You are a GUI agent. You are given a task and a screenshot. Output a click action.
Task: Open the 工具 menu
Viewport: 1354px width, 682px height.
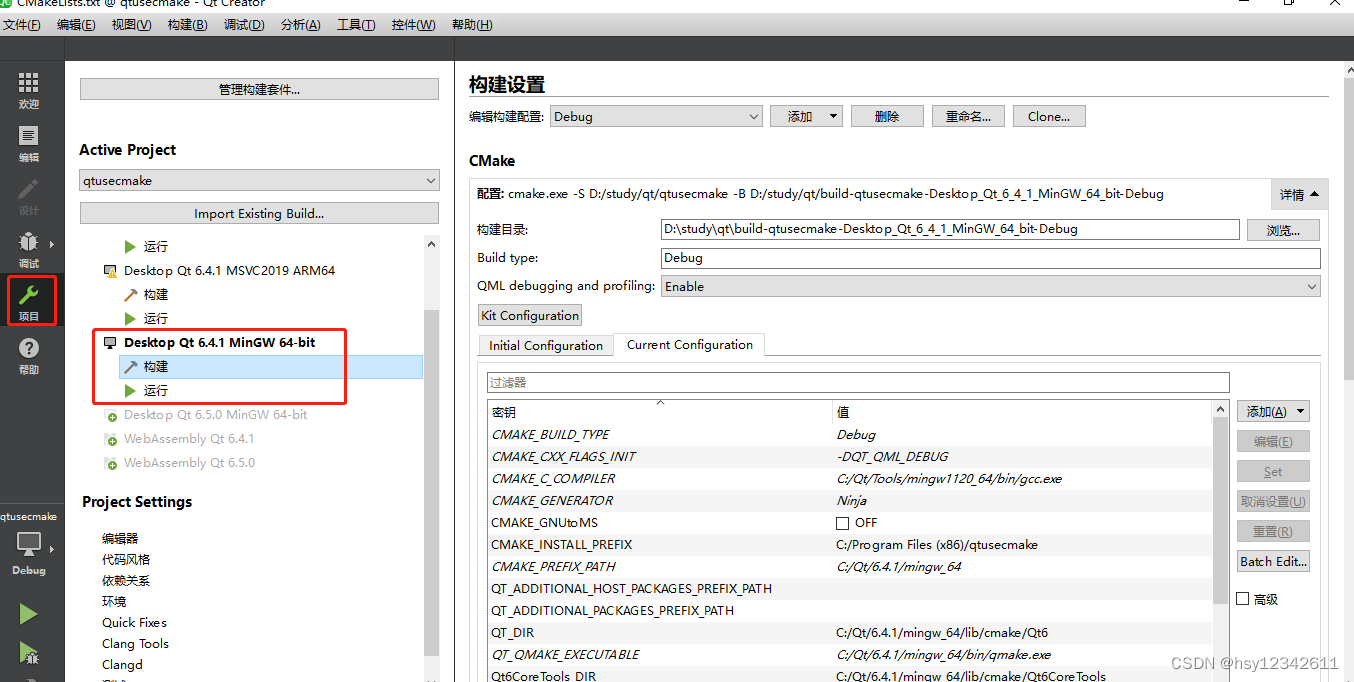pyautogui.click(x=356, y=24)
